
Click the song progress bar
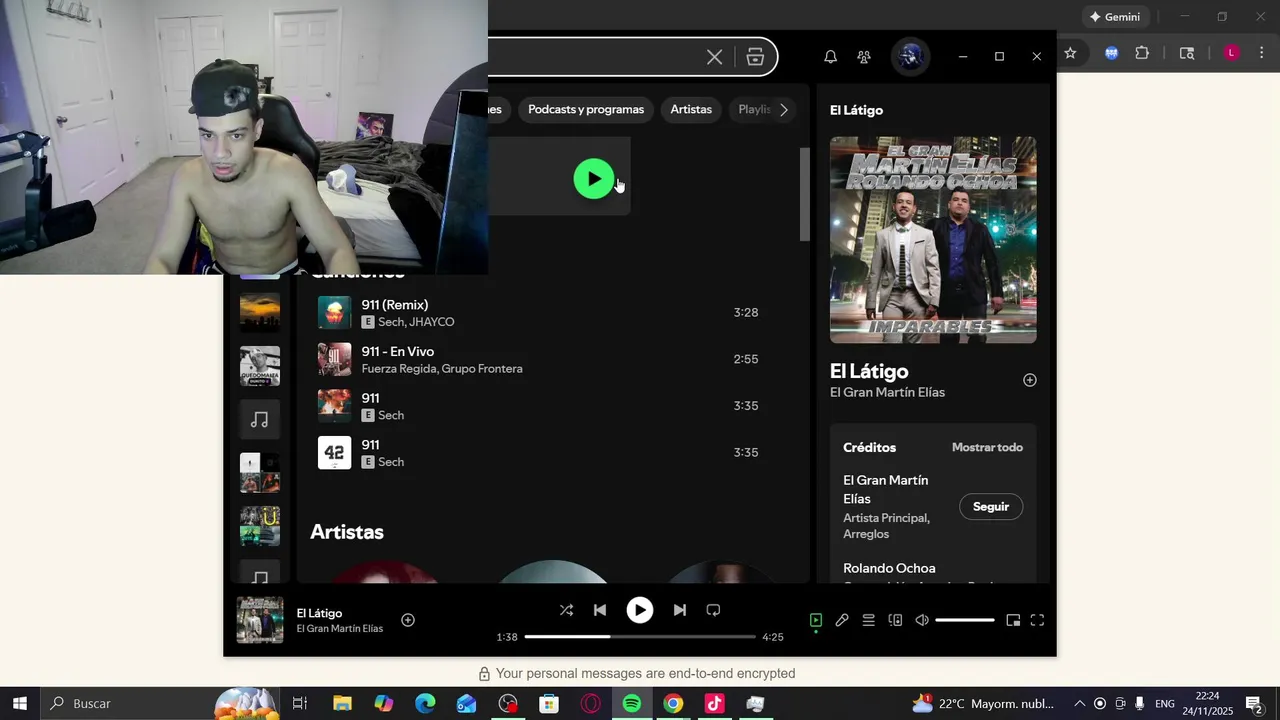pos(640,637)
